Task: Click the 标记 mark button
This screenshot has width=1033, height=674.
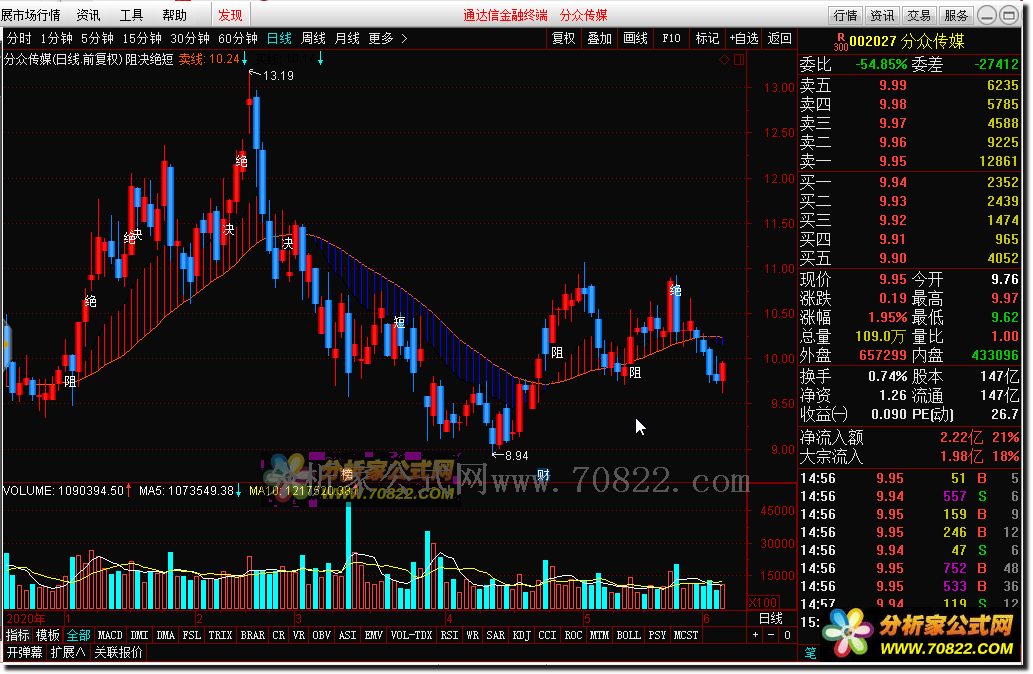Action: point(708,39)
